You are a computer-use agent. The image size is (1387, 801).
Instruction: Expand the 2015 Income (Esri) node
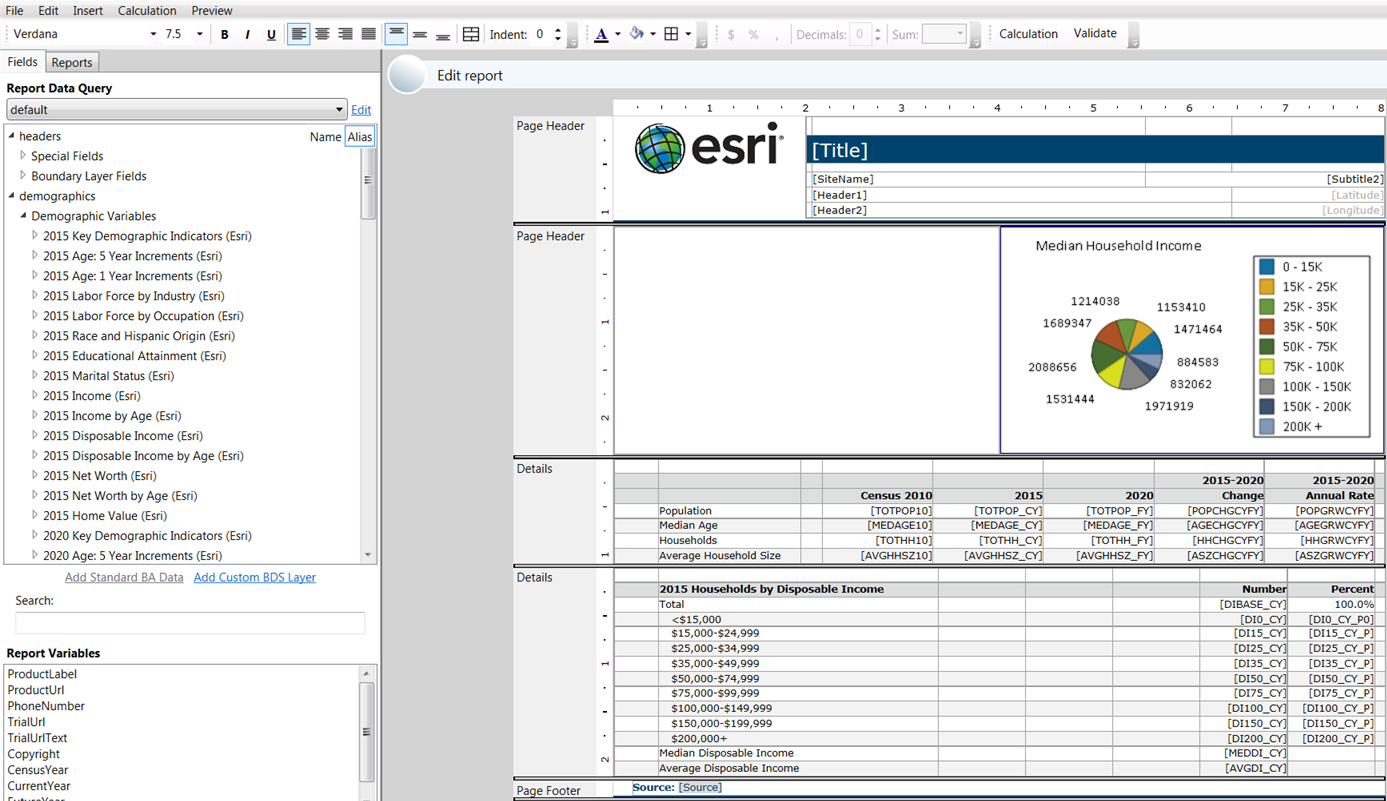tap(35, 396)
